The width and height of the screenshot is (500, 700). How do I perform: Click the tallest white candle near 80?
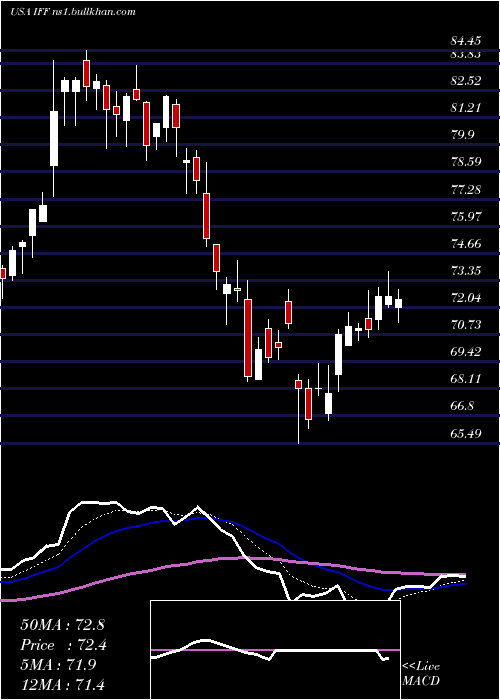54,138
